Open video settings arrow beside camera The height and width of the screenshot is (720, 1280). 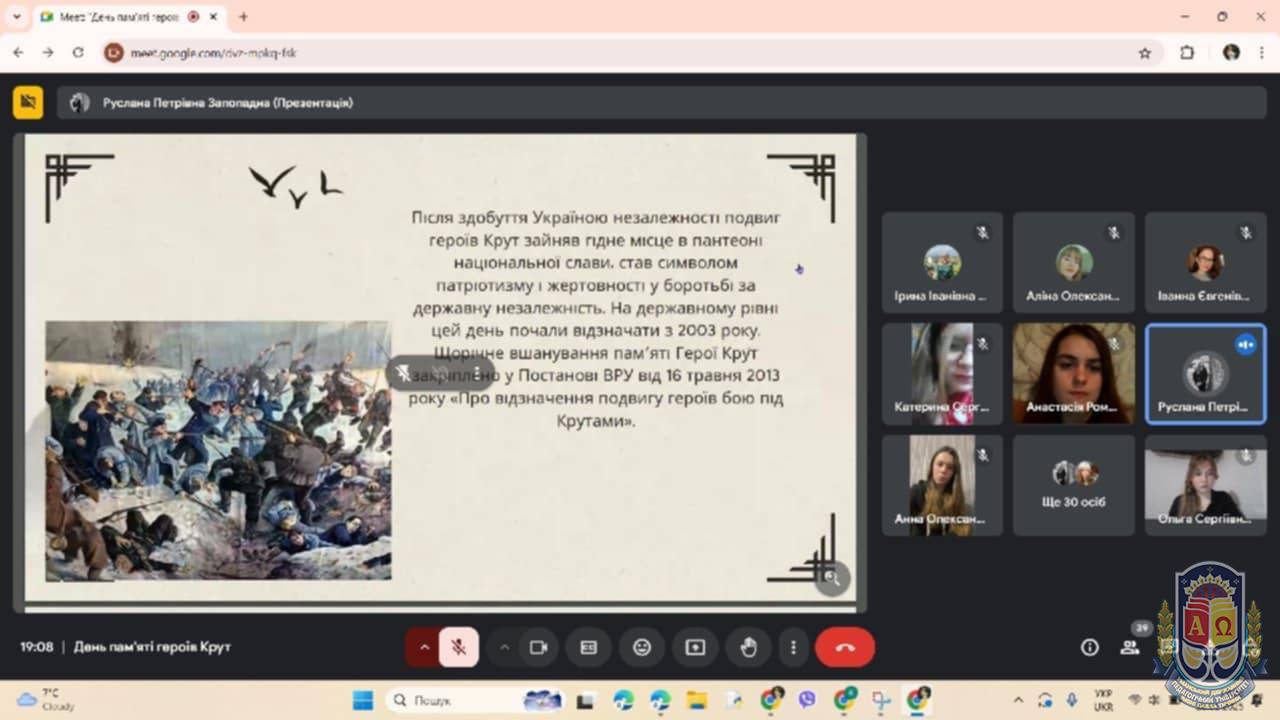tap(504, 647)
